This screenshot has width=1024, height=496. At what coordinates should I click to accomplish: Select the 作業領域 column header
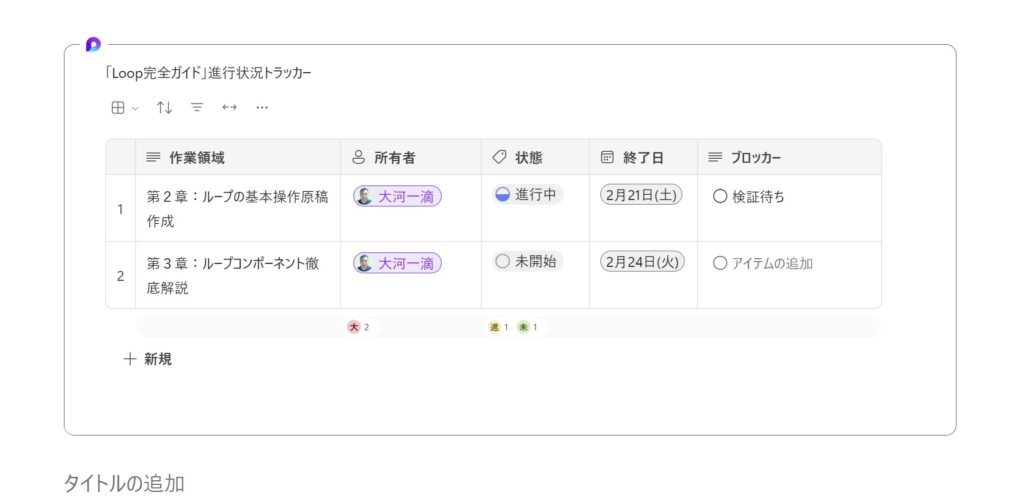click(196, 157)
